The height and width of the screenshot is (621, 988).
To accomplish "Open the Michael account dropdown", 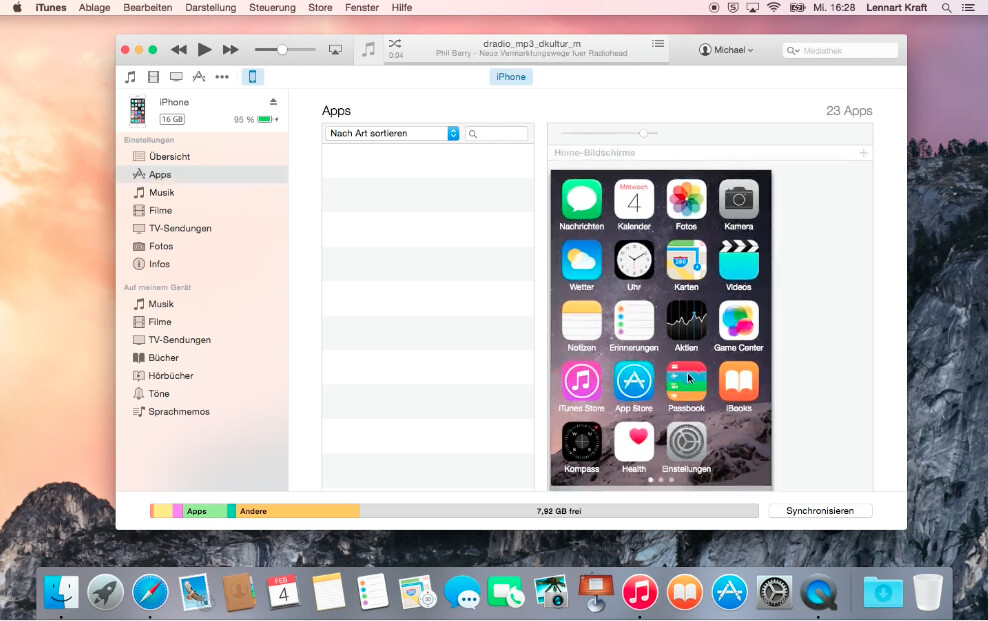I will tap(725, 49).
